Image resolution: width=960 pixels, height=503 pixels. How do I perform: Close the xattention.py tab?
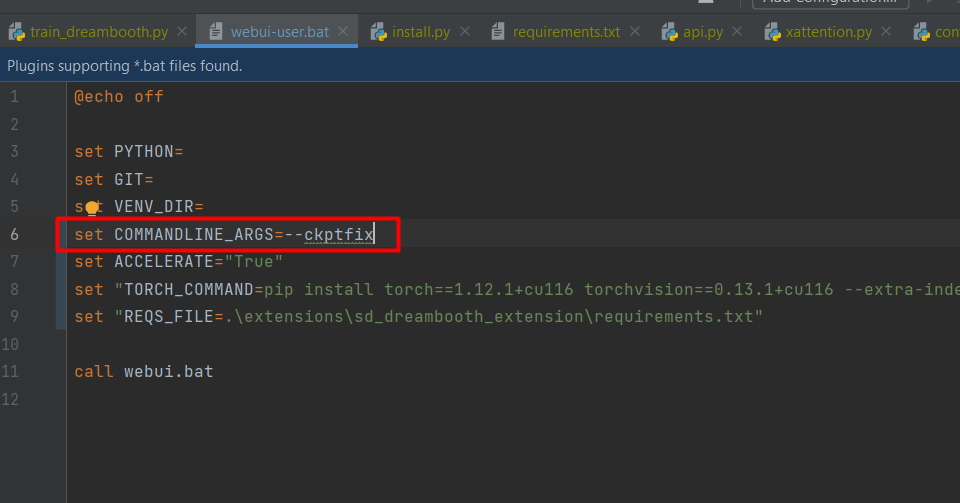click(x=886, y=31)
